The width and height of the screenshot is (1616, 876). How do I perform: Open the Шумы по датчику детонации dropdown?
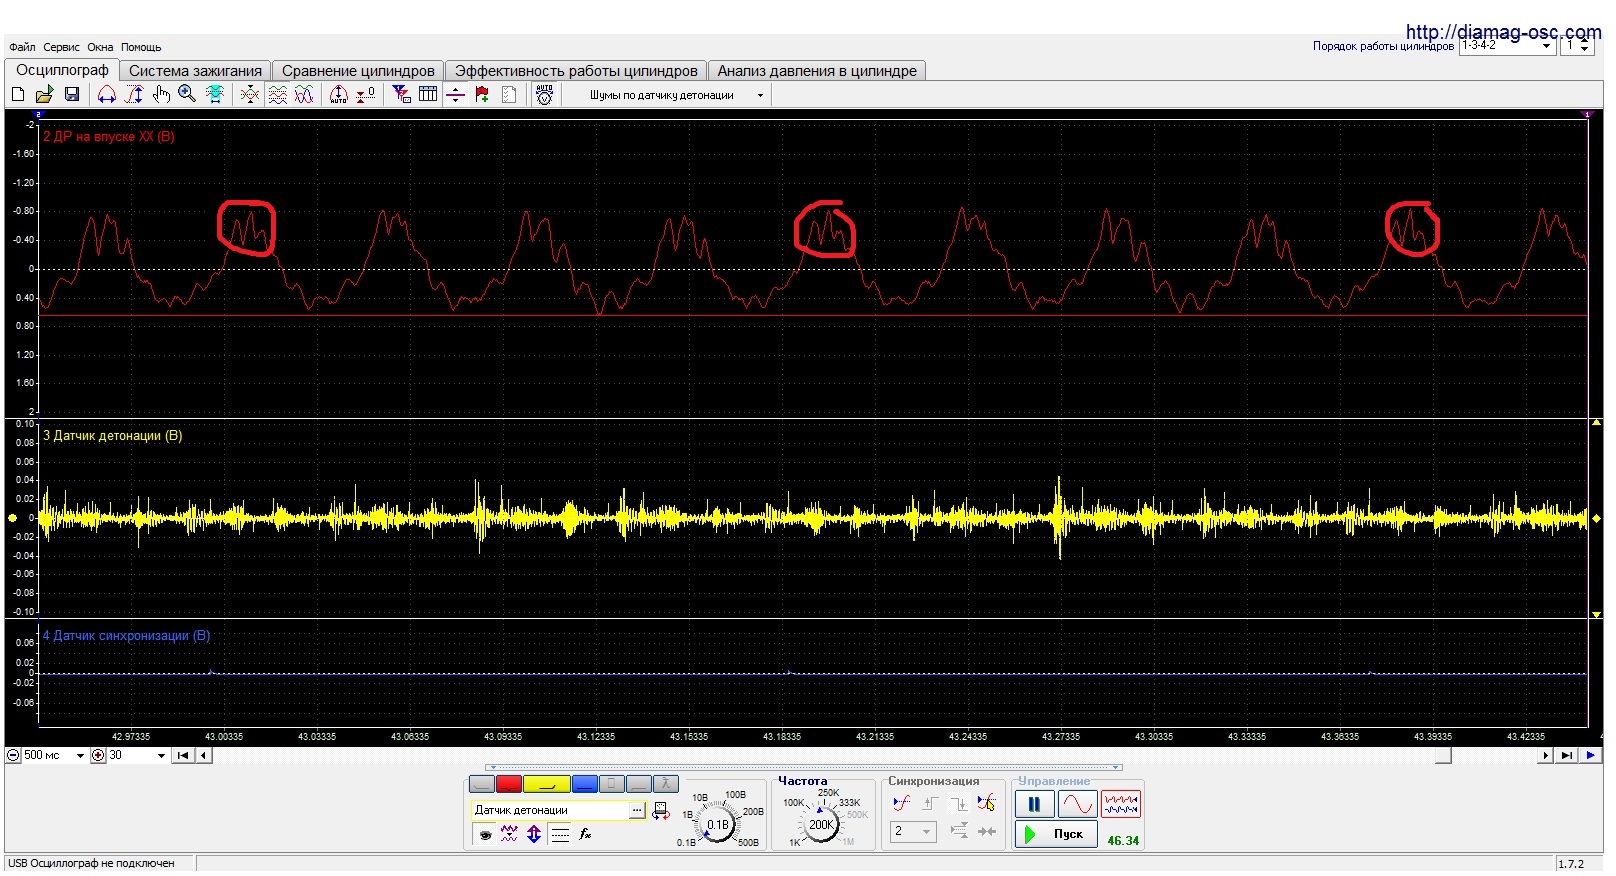coord(760,95)
